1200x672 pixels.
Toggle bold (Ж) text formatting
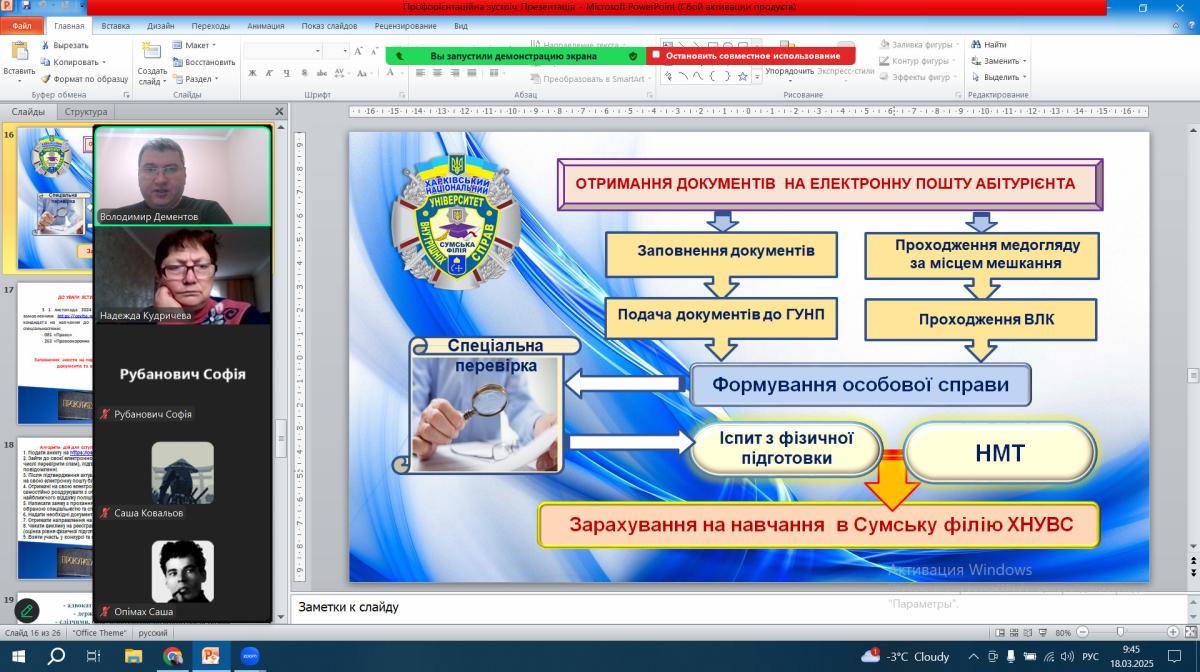[x=253, y=73]
